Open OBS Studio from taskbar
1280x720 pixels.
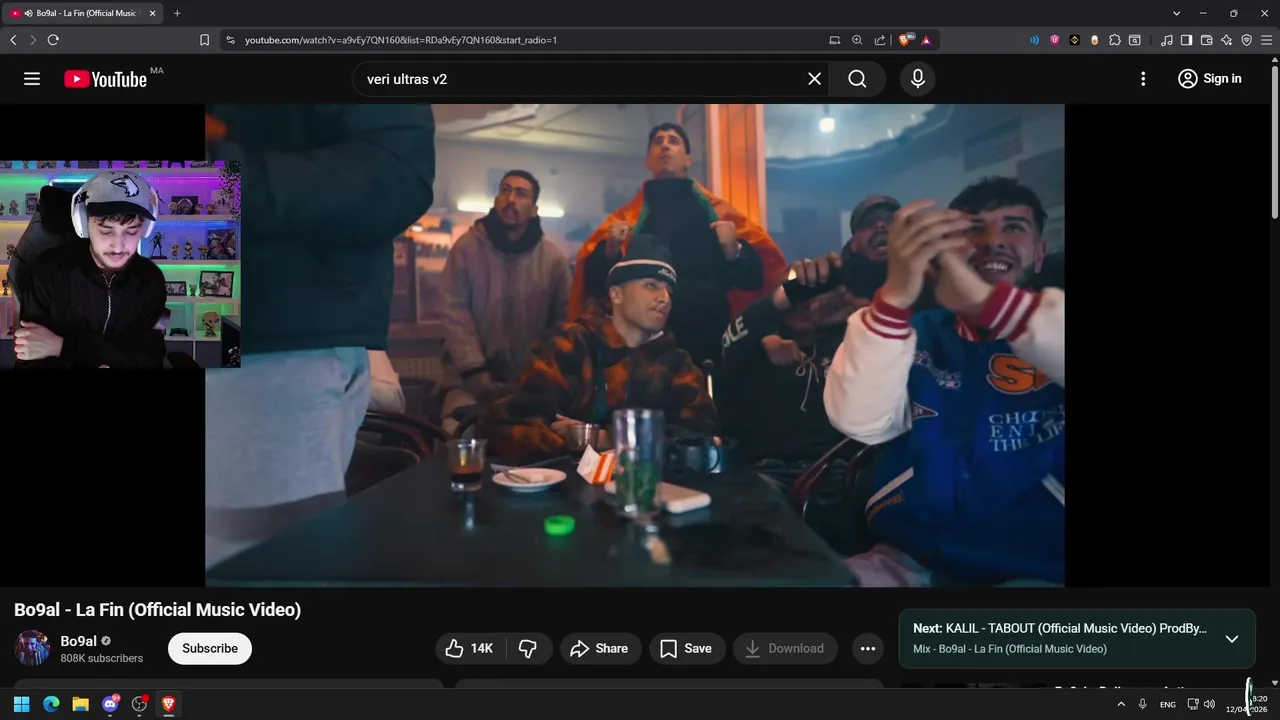click(139, 704)
